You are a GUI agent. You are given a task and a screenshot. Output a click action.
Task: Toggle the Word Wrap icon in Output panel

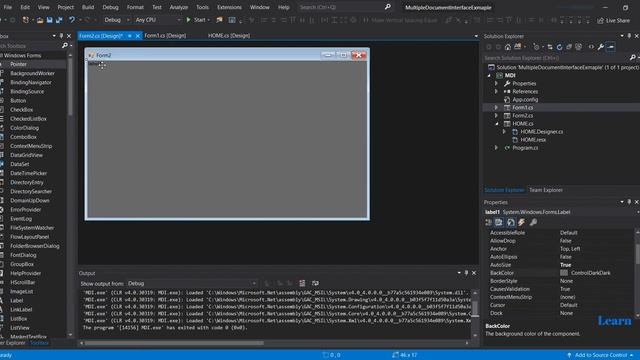pos(315,283)
